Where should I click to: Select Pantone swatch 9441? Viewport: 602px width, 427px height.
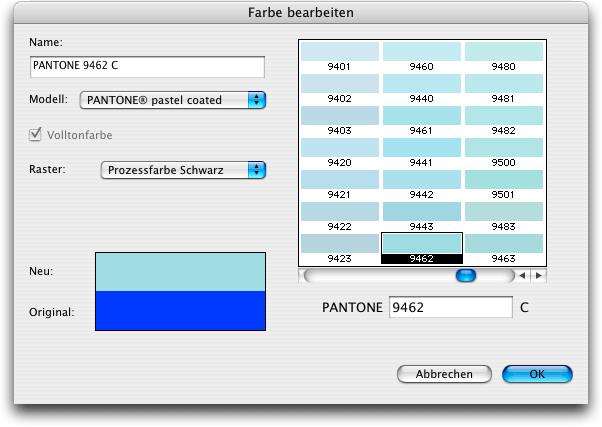422,152
